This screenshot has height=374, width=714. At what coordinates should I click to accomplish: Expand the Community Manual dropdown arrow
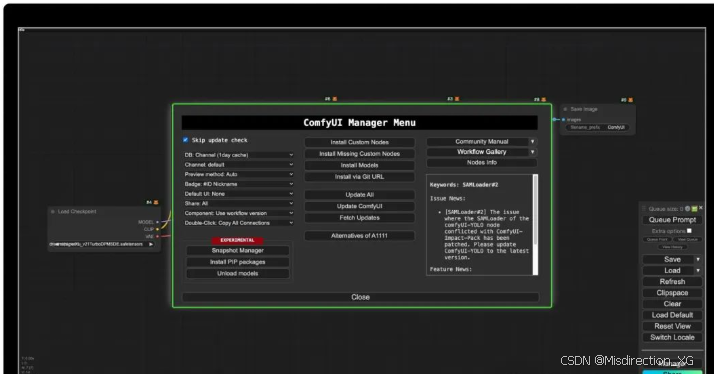tap(532, 142)
